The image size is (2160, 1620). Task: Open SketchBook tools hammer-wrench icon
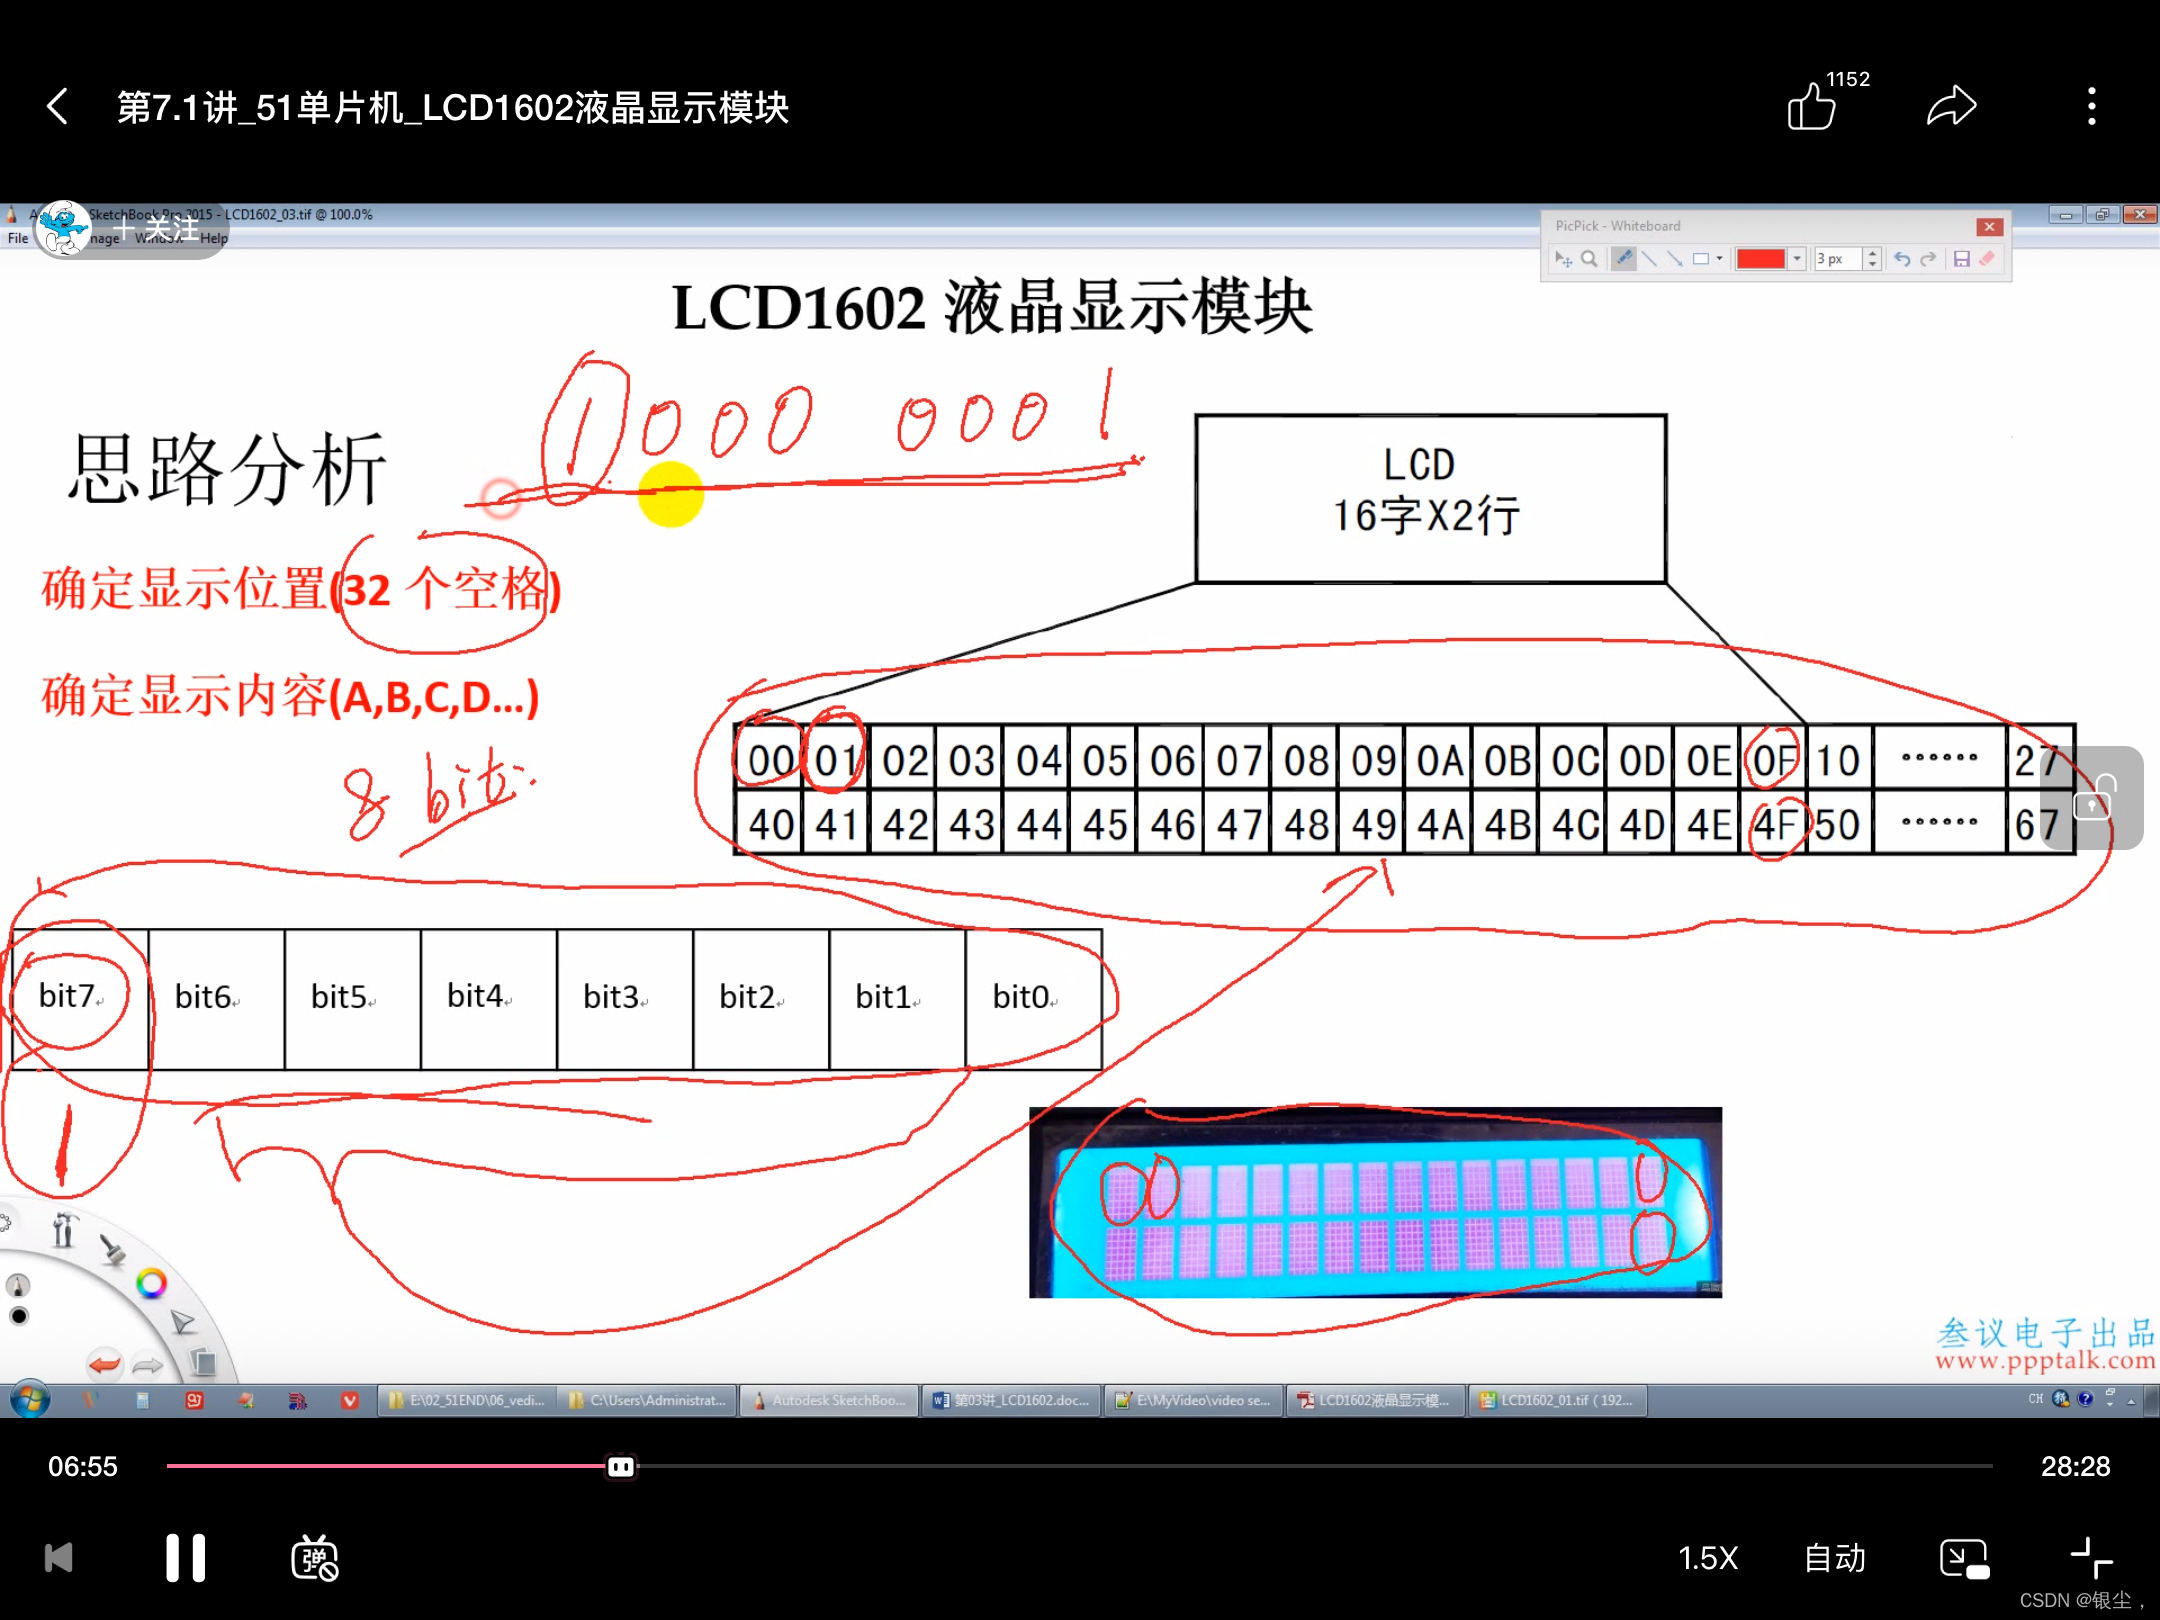[65, 1229]
